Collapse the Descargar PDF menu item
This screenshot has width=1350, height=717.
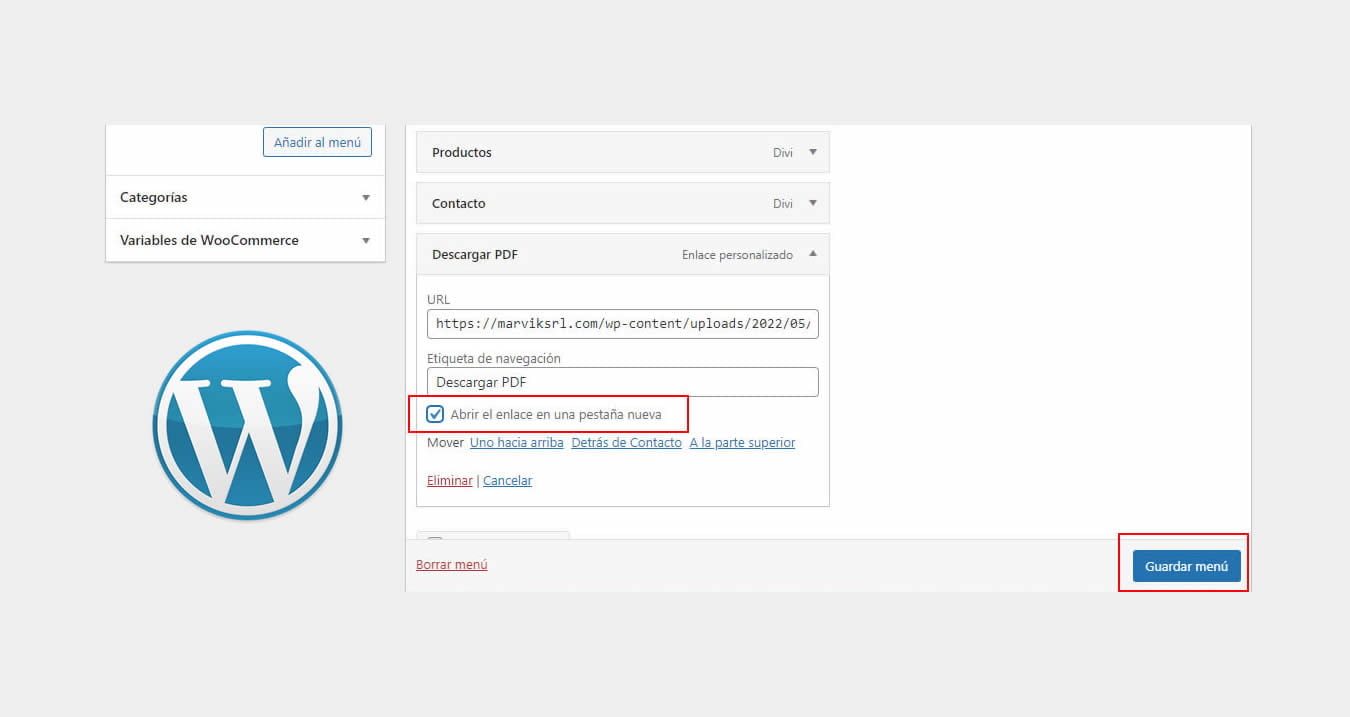(813, 254)
